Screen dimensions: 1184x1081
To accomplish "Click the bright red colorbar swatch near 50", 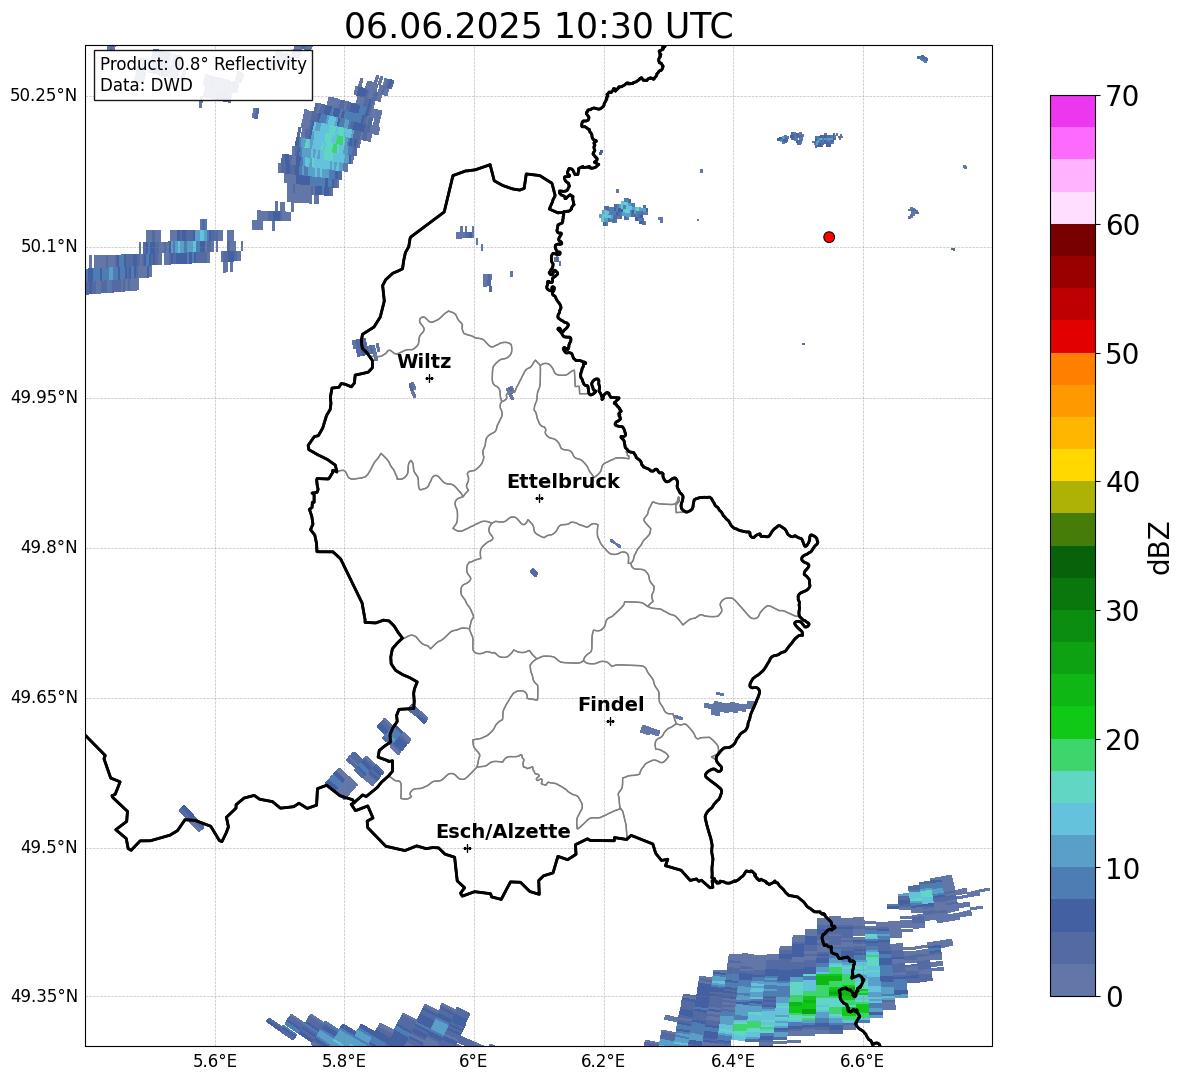I will pyautogui.click(x=1072, y=337).
